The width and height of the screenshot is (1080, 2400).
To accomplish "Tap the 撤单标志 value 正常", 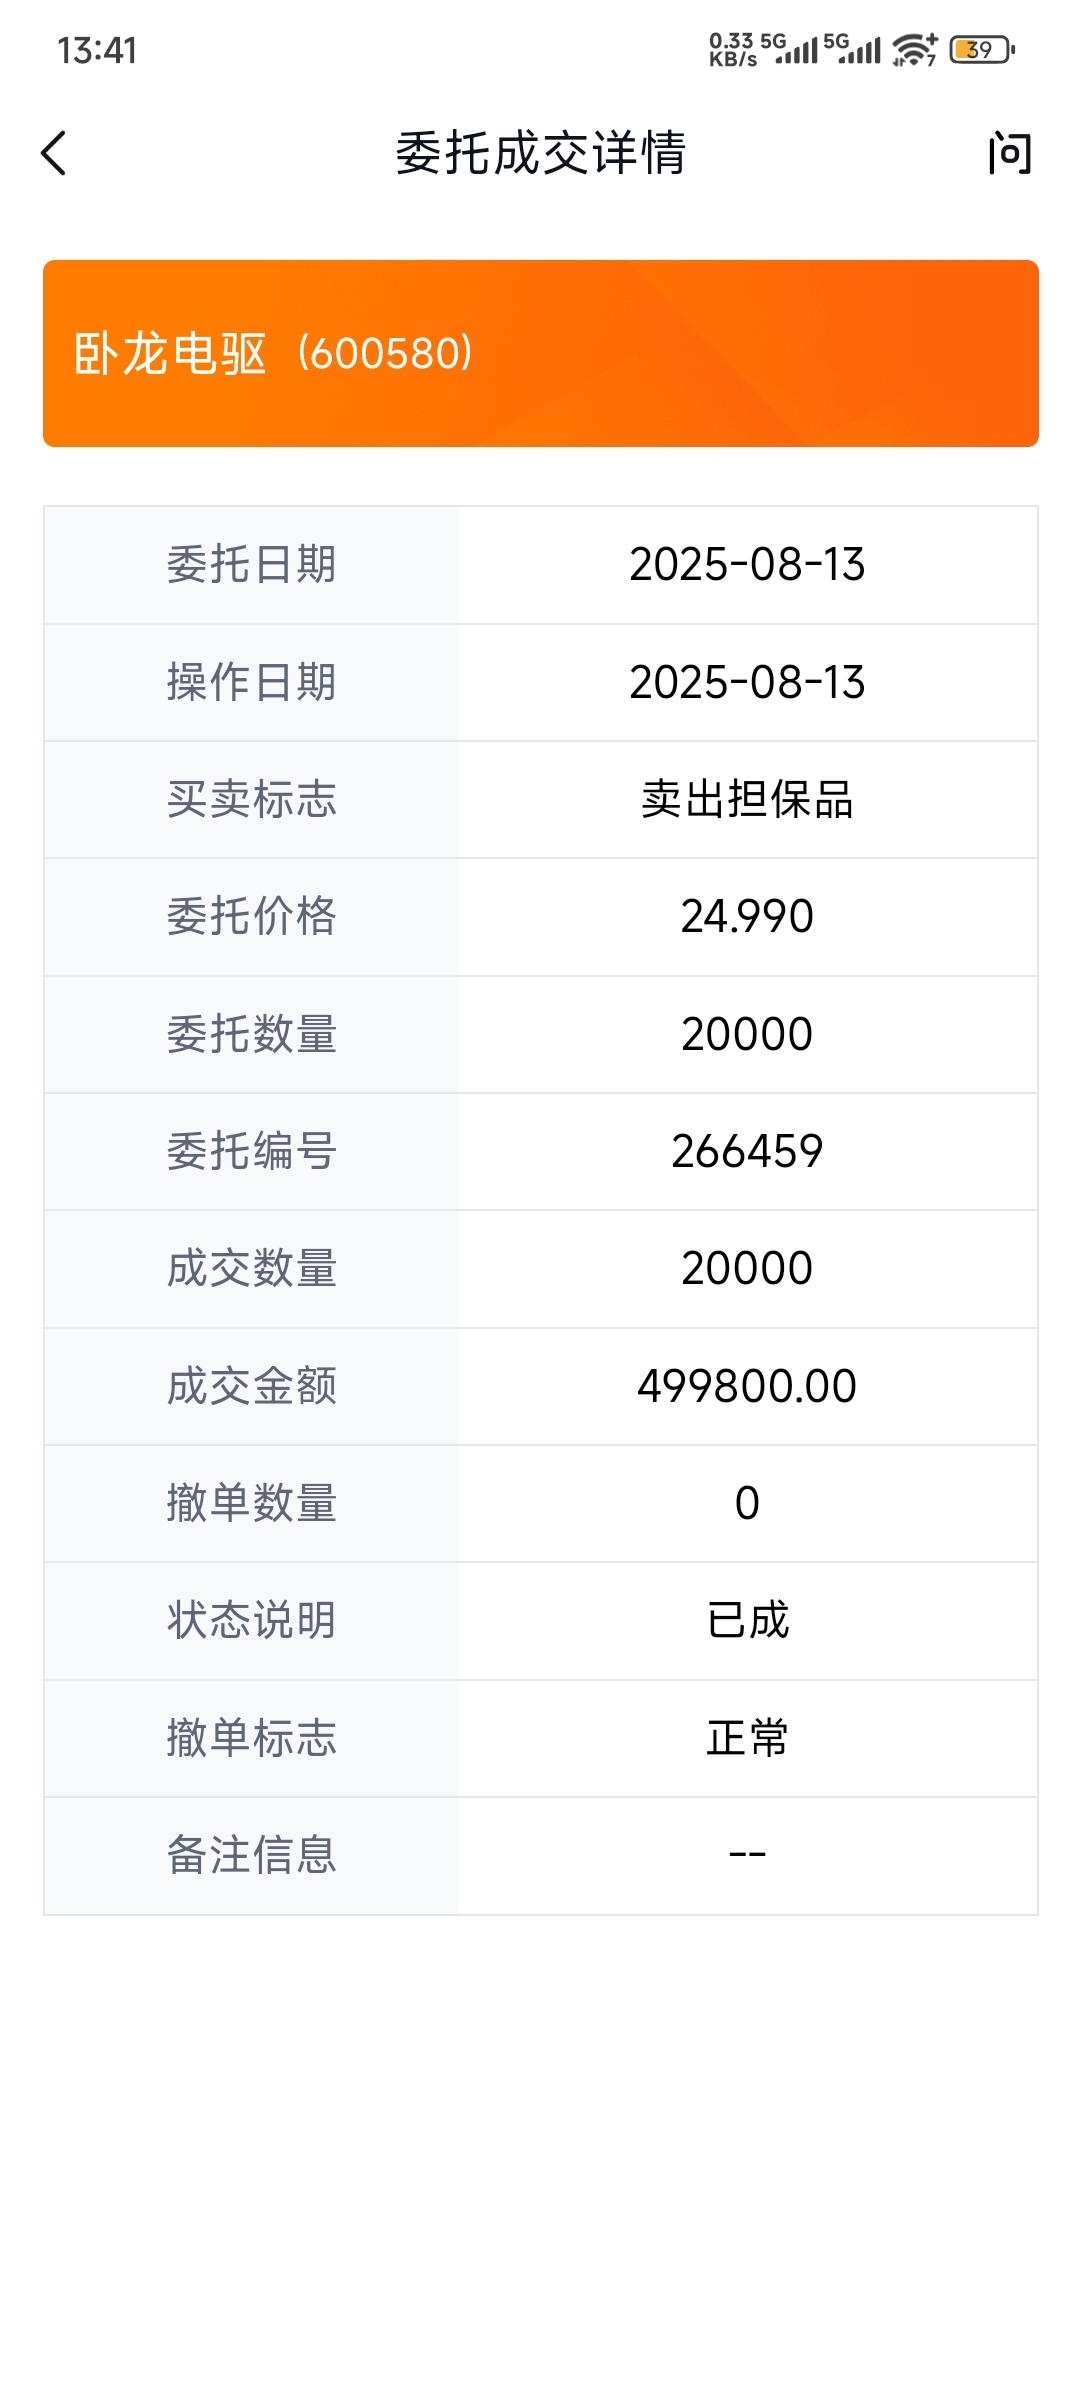I will coord(747,1738).
